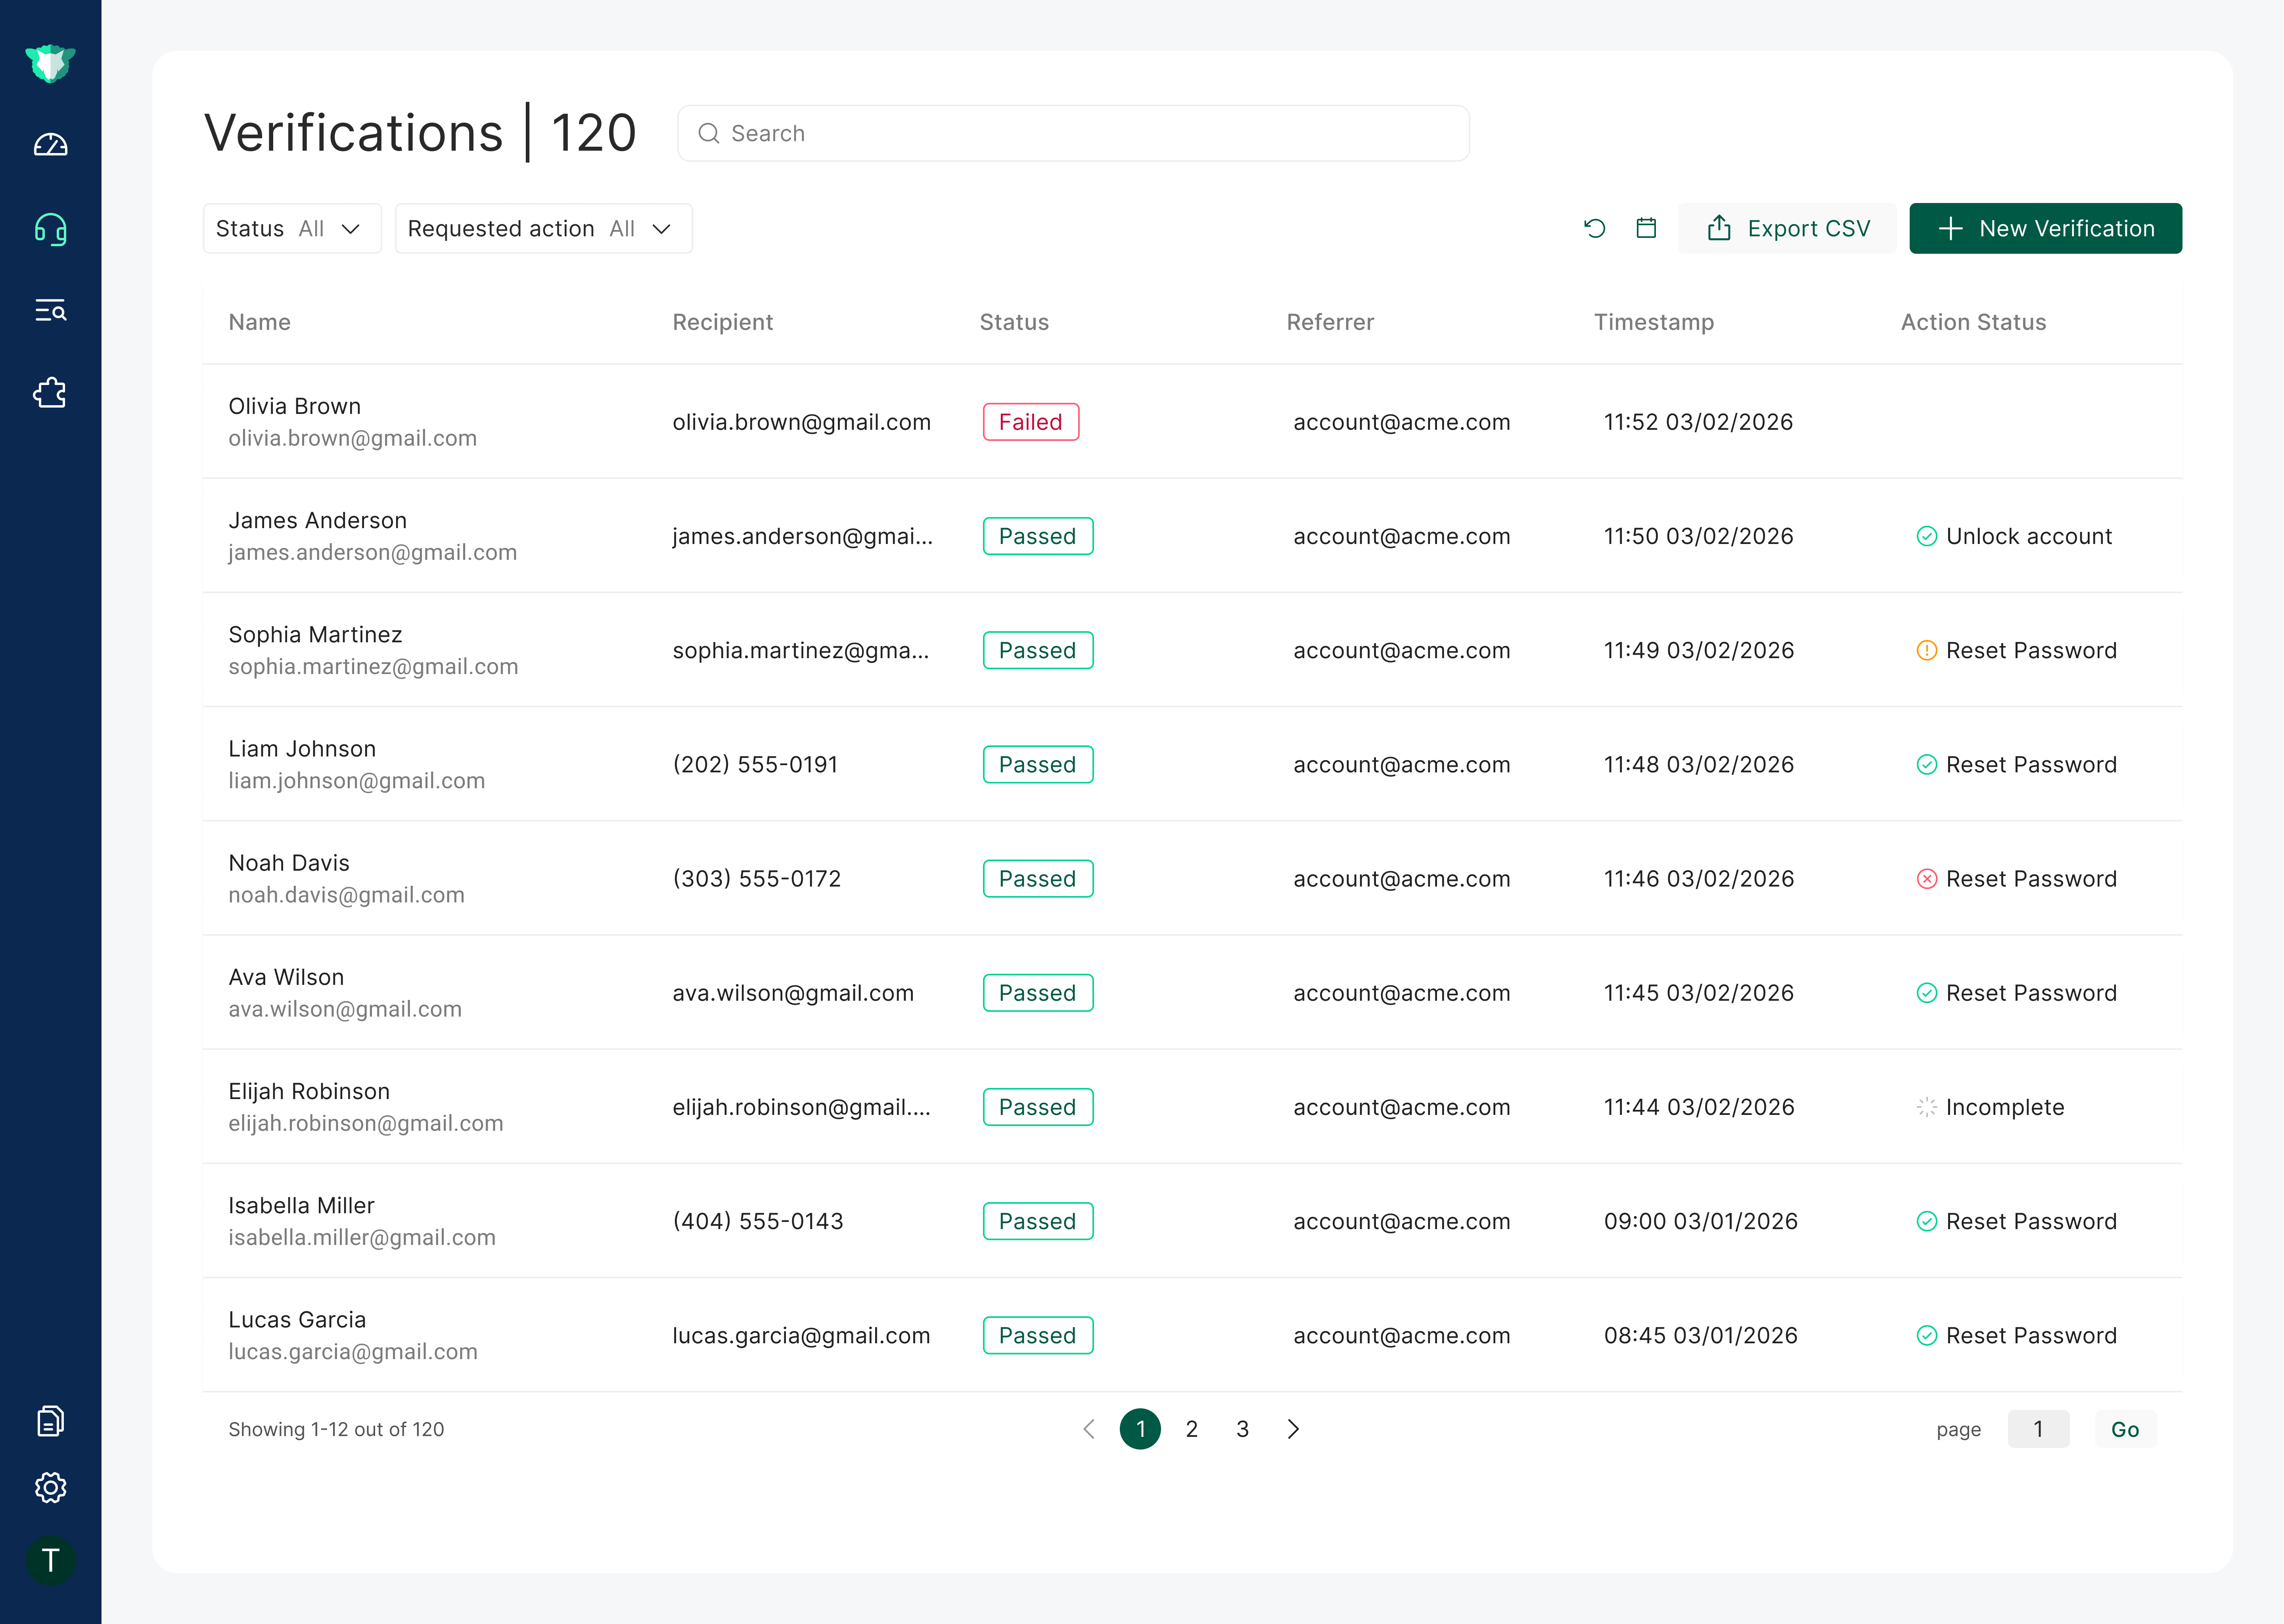The image size is (2284, 1624).
Task: Click recipient phone (303) 555-0172
Action: 756,879
